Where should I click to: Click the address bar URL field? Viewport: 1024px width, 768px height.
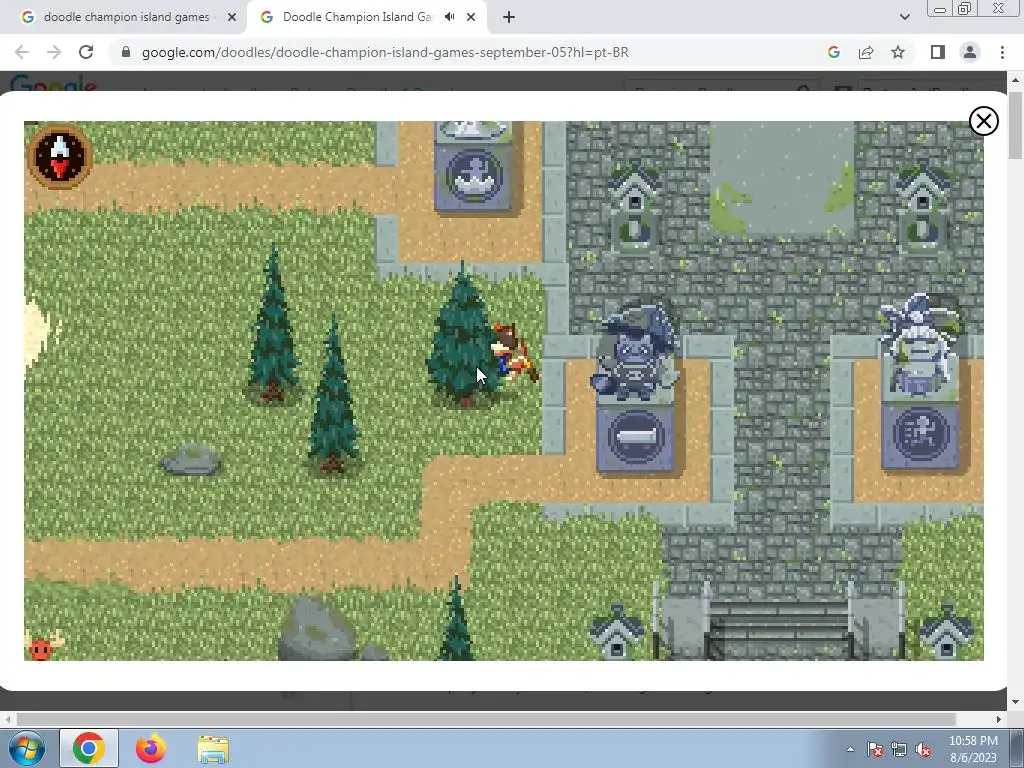pos(385,52)
